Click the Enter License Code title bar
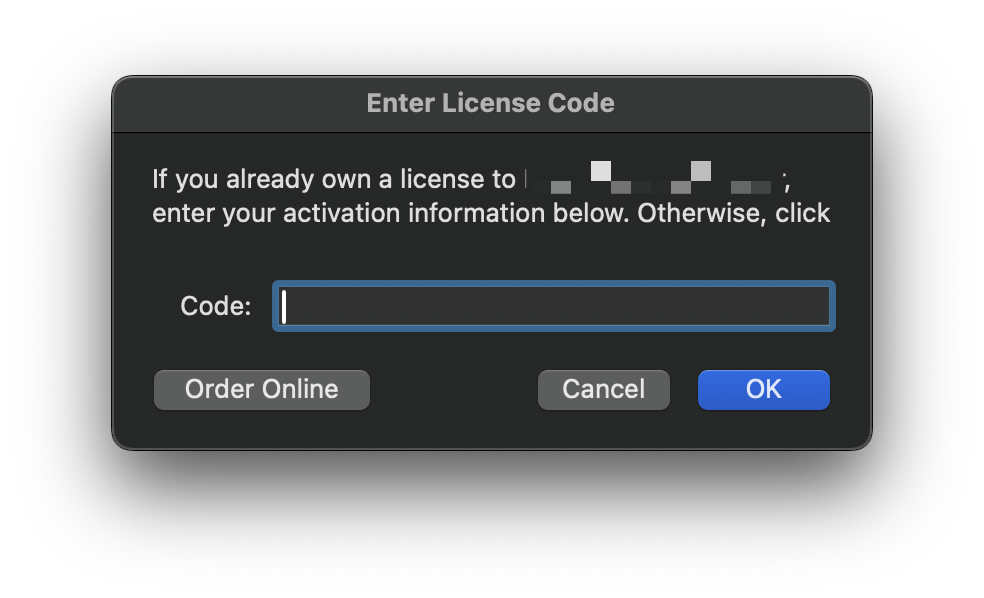Screen dimensions: 984x598 (x=491, y=103)
